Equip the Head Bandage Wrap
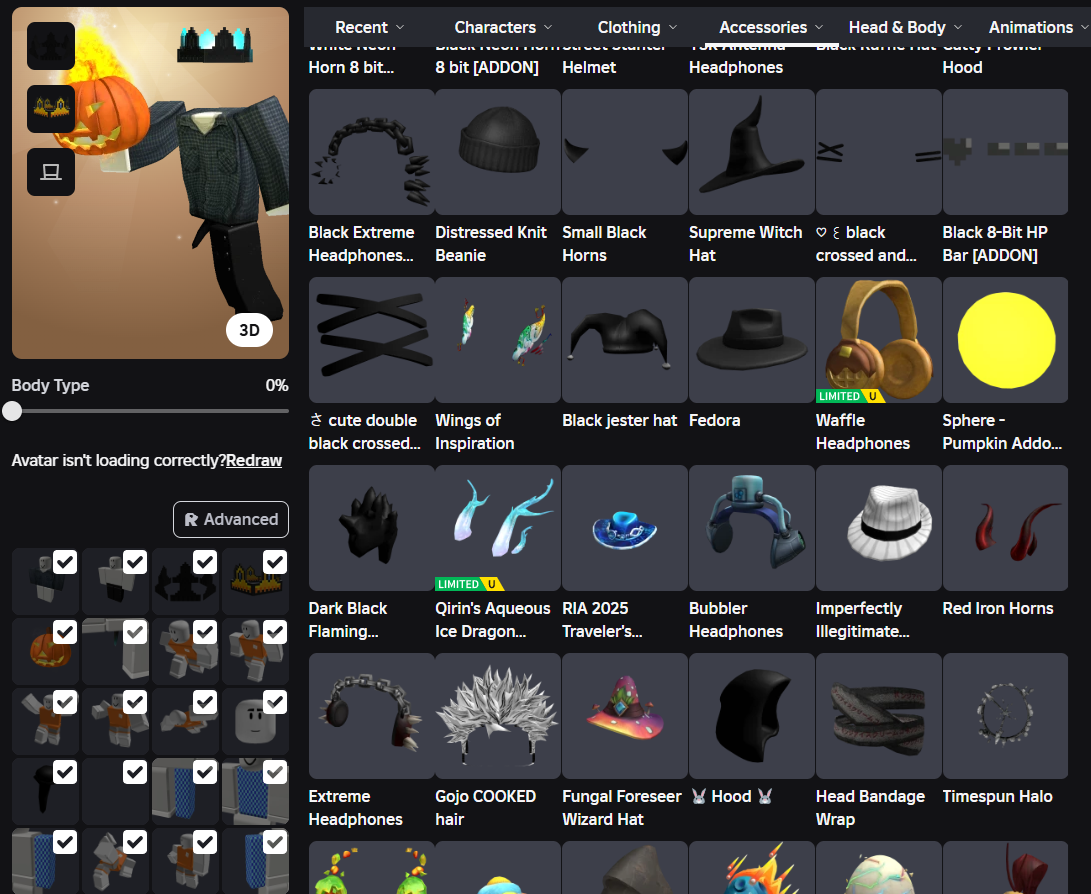This screenshot has height=894, width=1091. pos(878,716)
